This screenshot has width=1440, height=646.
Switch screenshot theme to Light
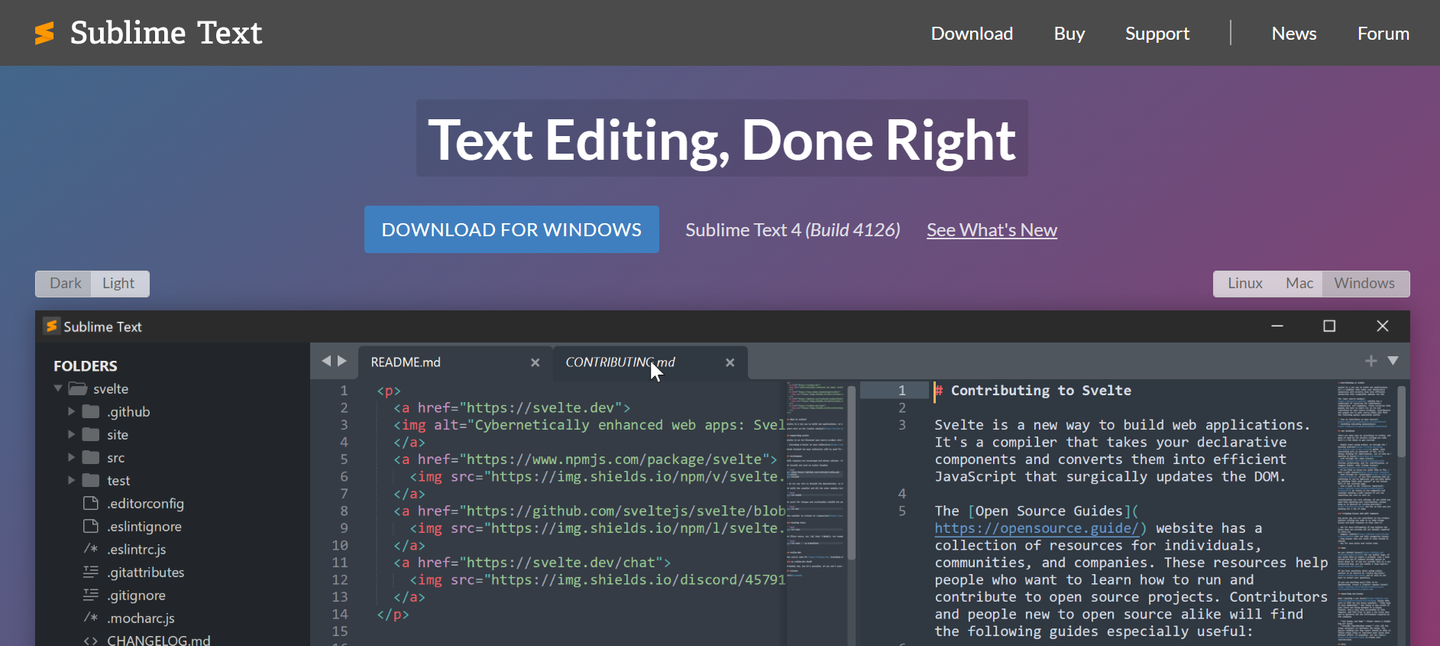118,283
